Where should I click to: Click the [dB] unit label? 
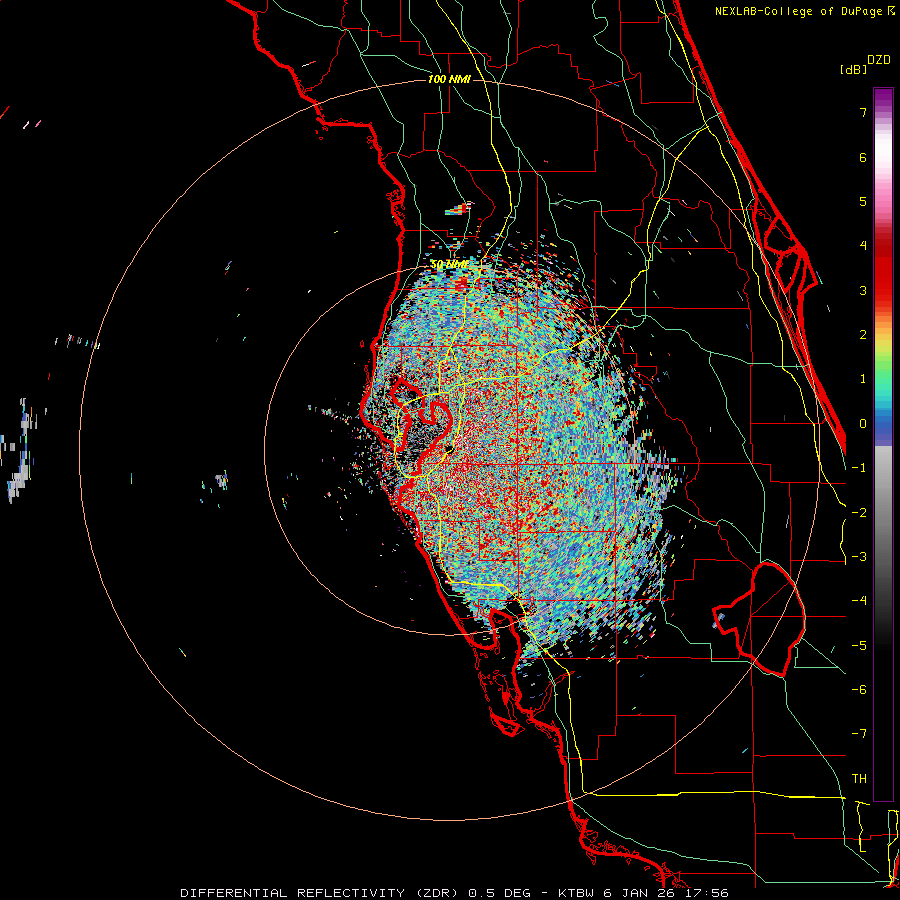(854, 69)
